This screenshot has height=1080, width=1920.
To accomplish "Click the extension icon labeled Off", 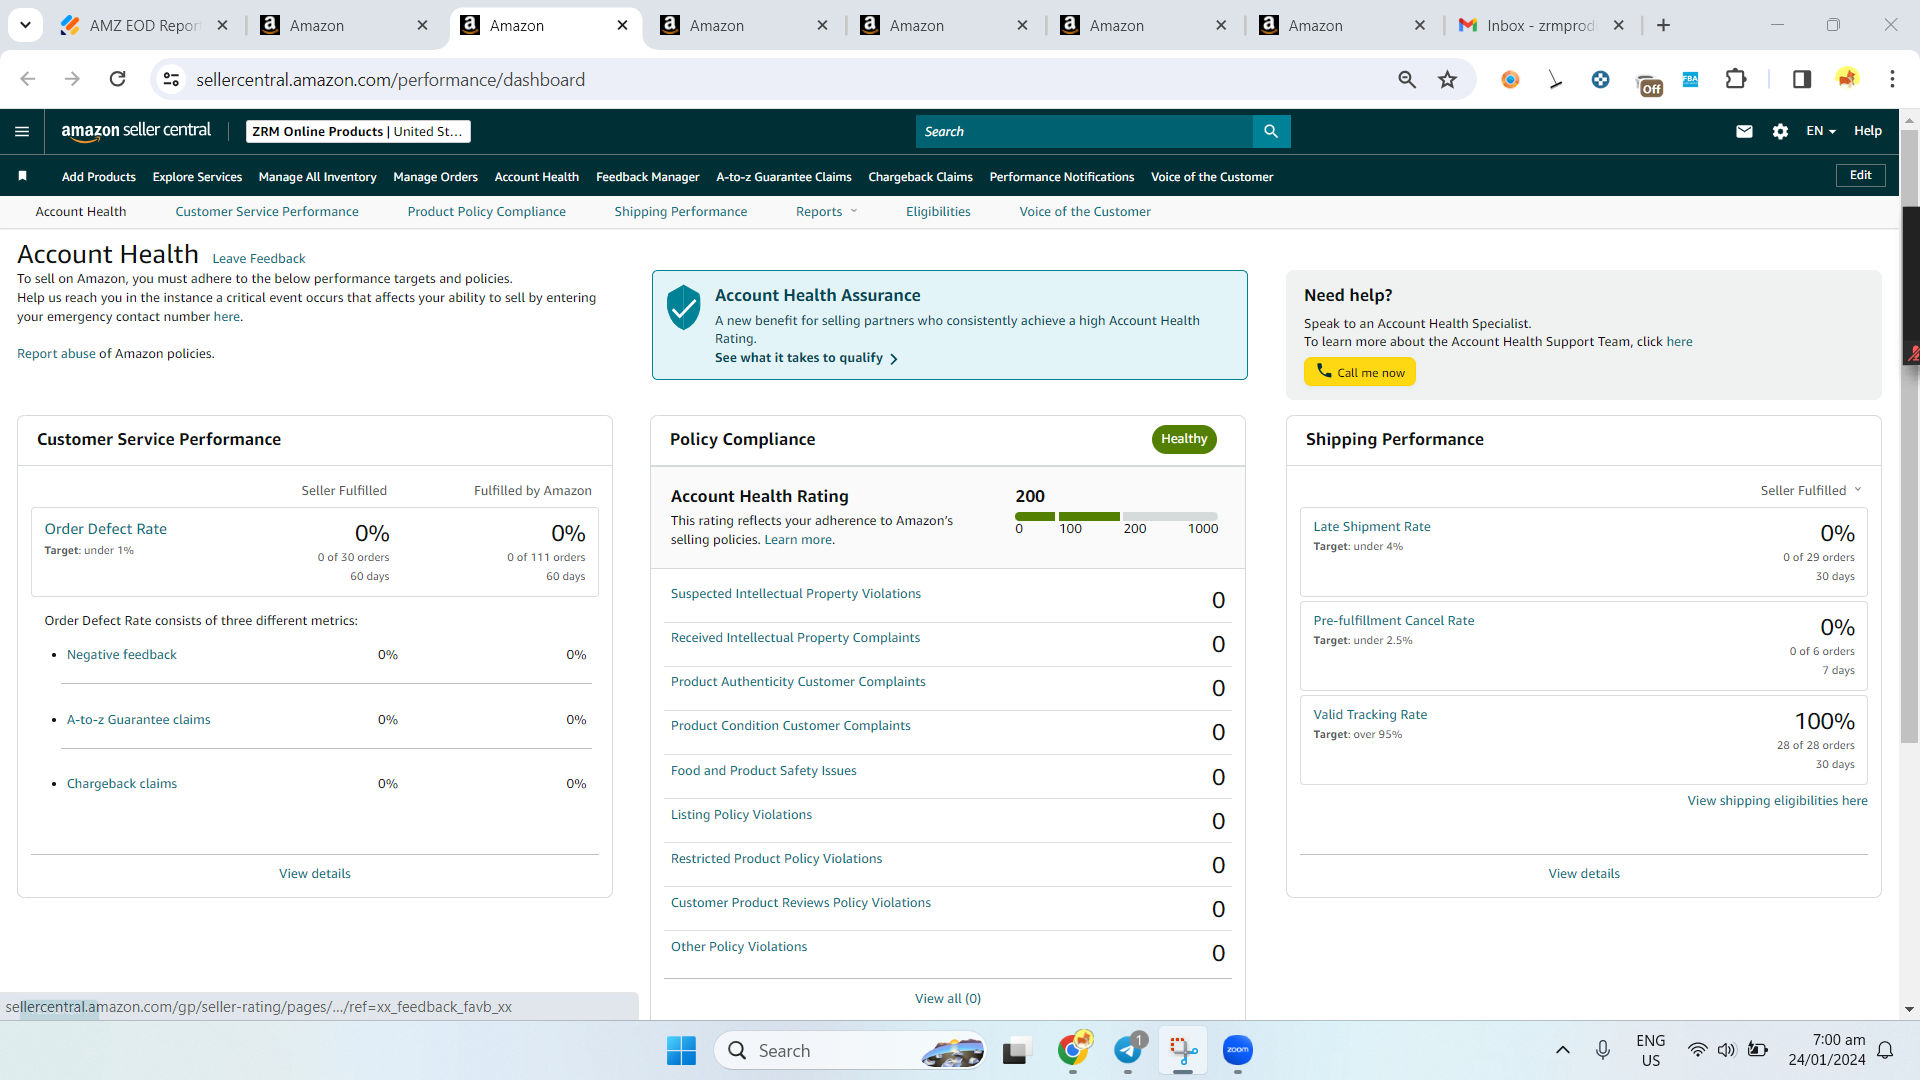I will 1648,84.
